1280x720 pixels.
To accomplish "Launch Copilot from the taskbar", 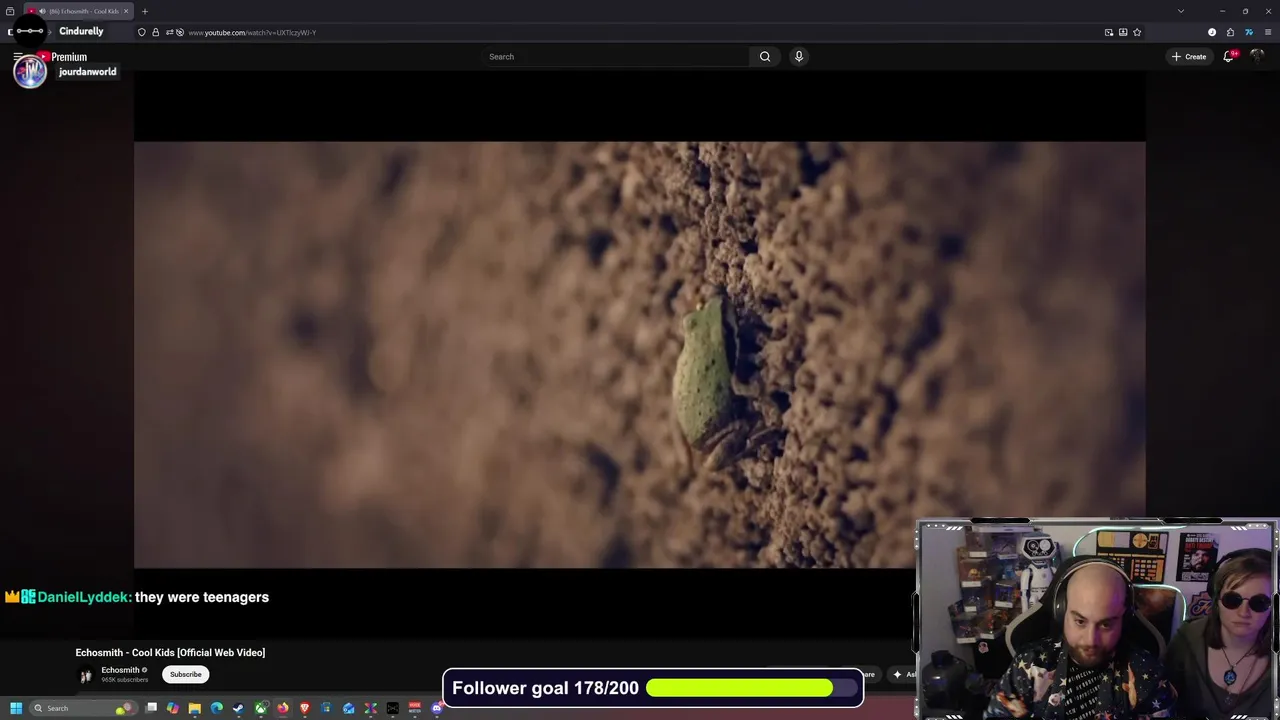I will (173, 708).
